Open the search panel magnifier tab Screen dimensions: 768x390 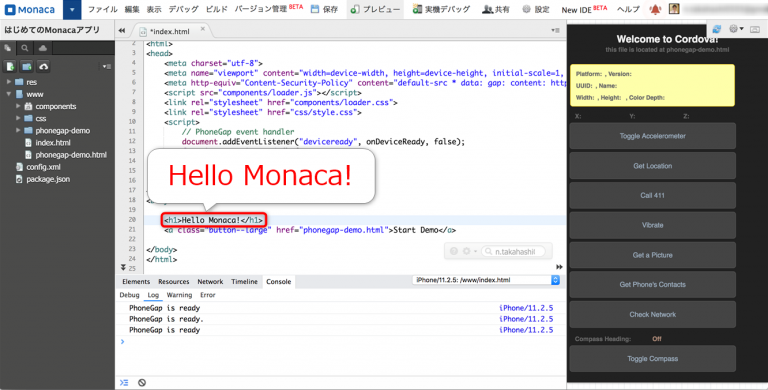tap(24, 48)
